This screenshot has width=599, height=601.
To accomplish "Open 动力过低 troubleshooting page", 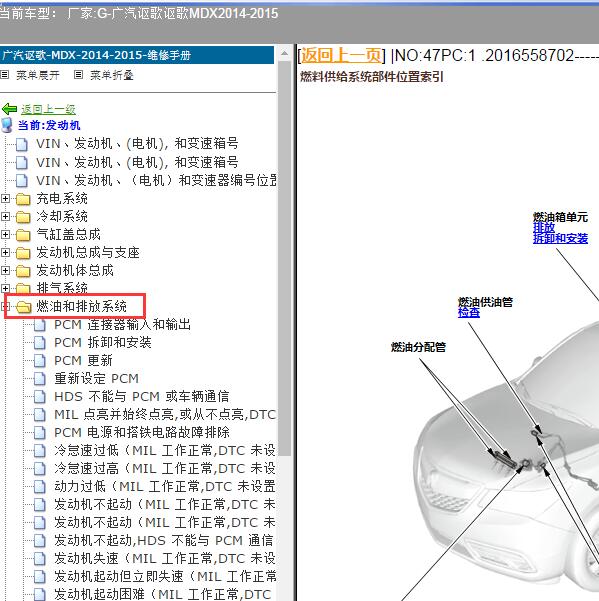I will click(x=165, y=487).
